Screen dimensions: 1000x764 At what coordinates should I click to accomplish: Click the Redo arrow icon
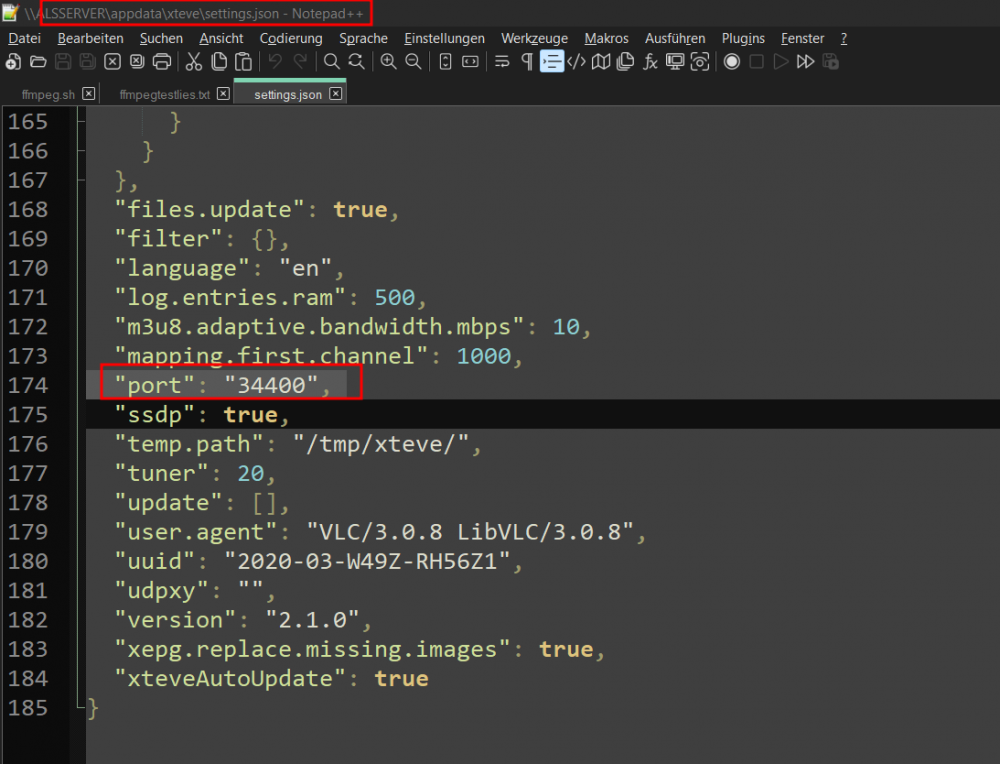coord(300,62)
